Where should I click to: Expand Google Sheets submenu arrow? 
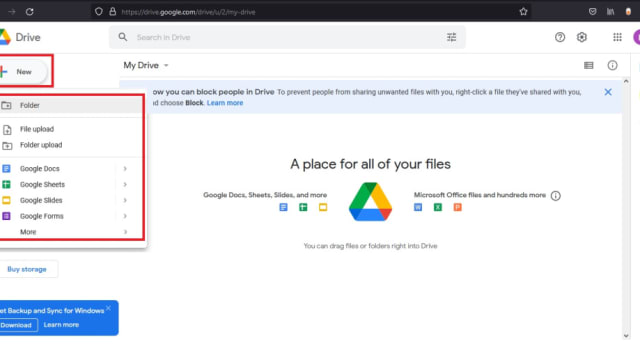click(125, 184)
